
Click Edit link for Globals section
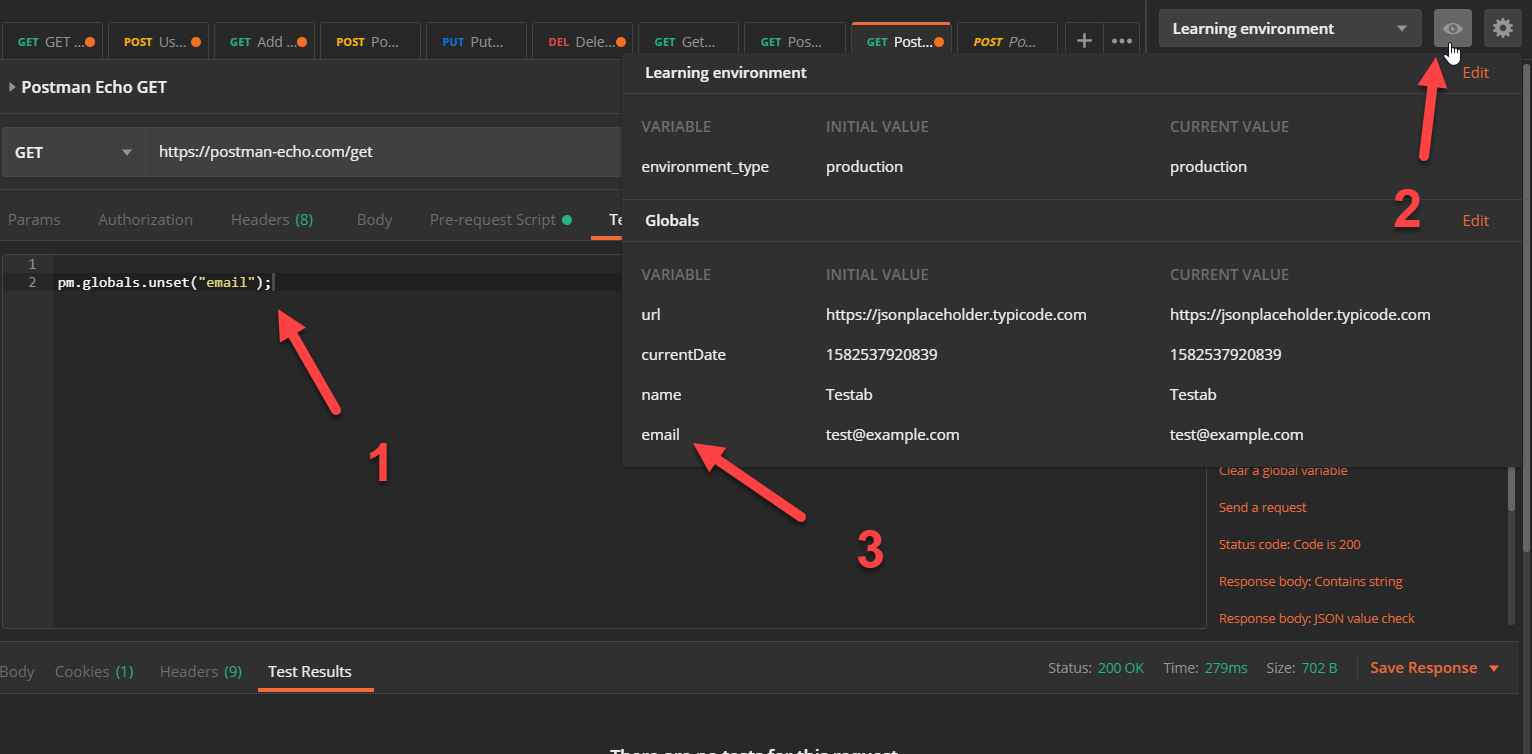pos(1476,220)
